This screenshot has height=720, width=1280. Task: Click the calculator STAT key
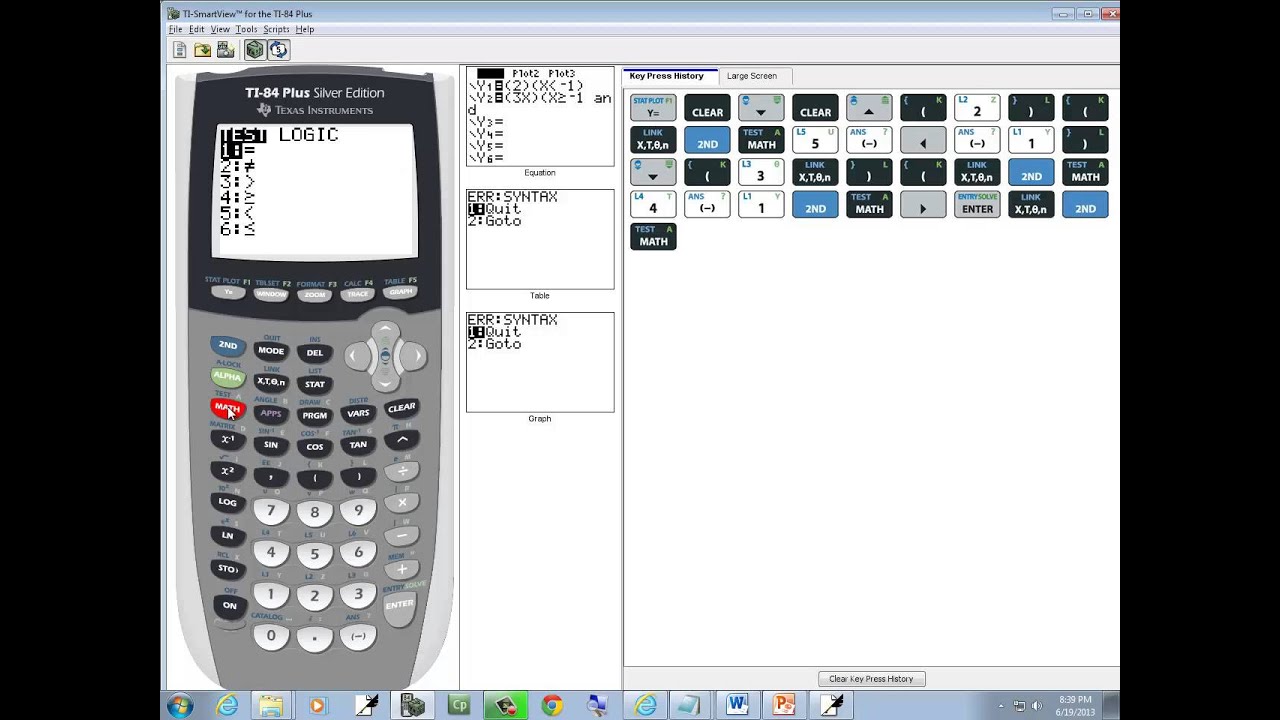[x=315, y=384]
